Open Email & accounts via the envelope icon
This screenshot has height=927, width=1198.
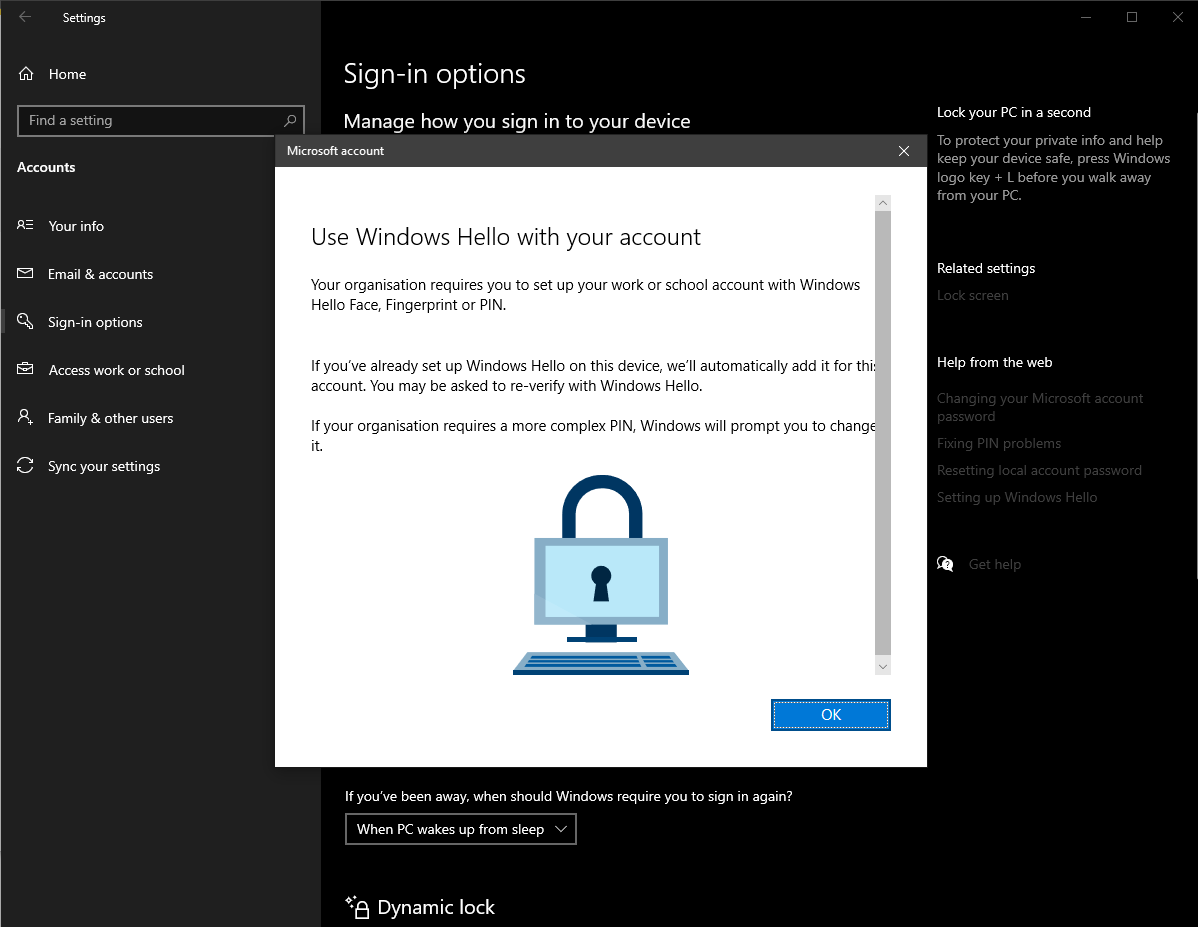coord(24,273)
